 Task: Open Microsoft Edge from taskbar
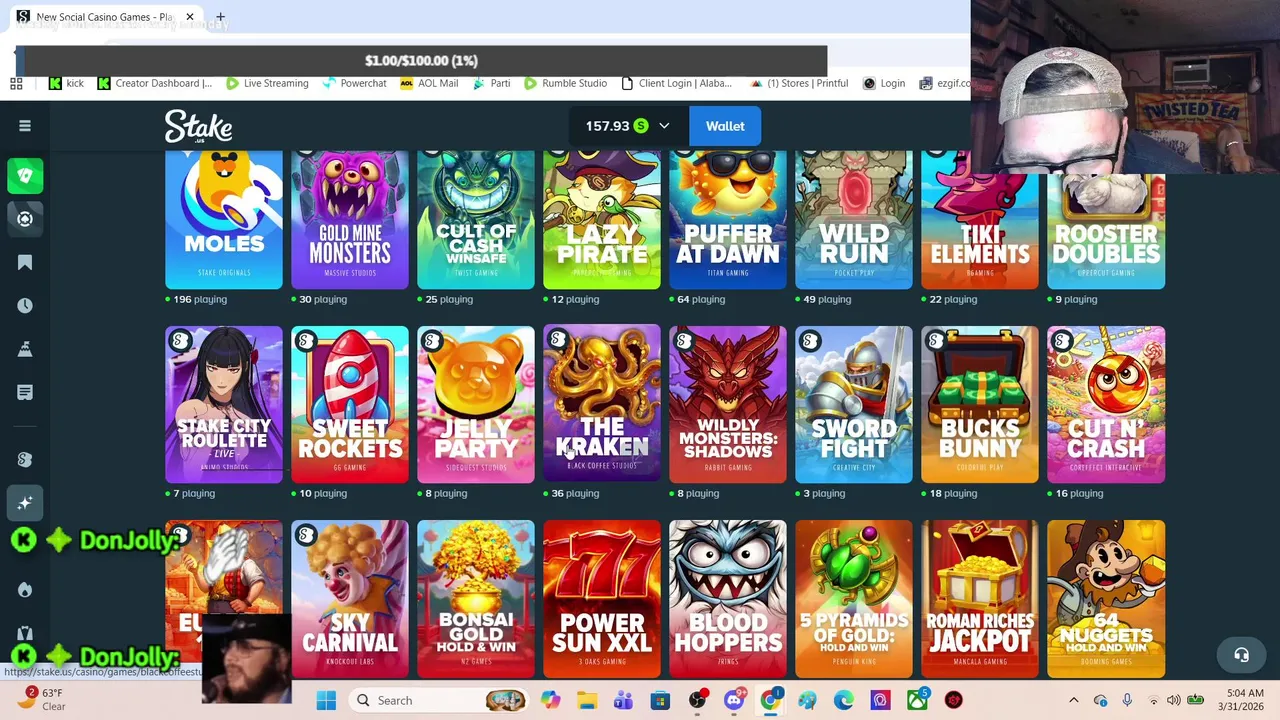(844, 701)
